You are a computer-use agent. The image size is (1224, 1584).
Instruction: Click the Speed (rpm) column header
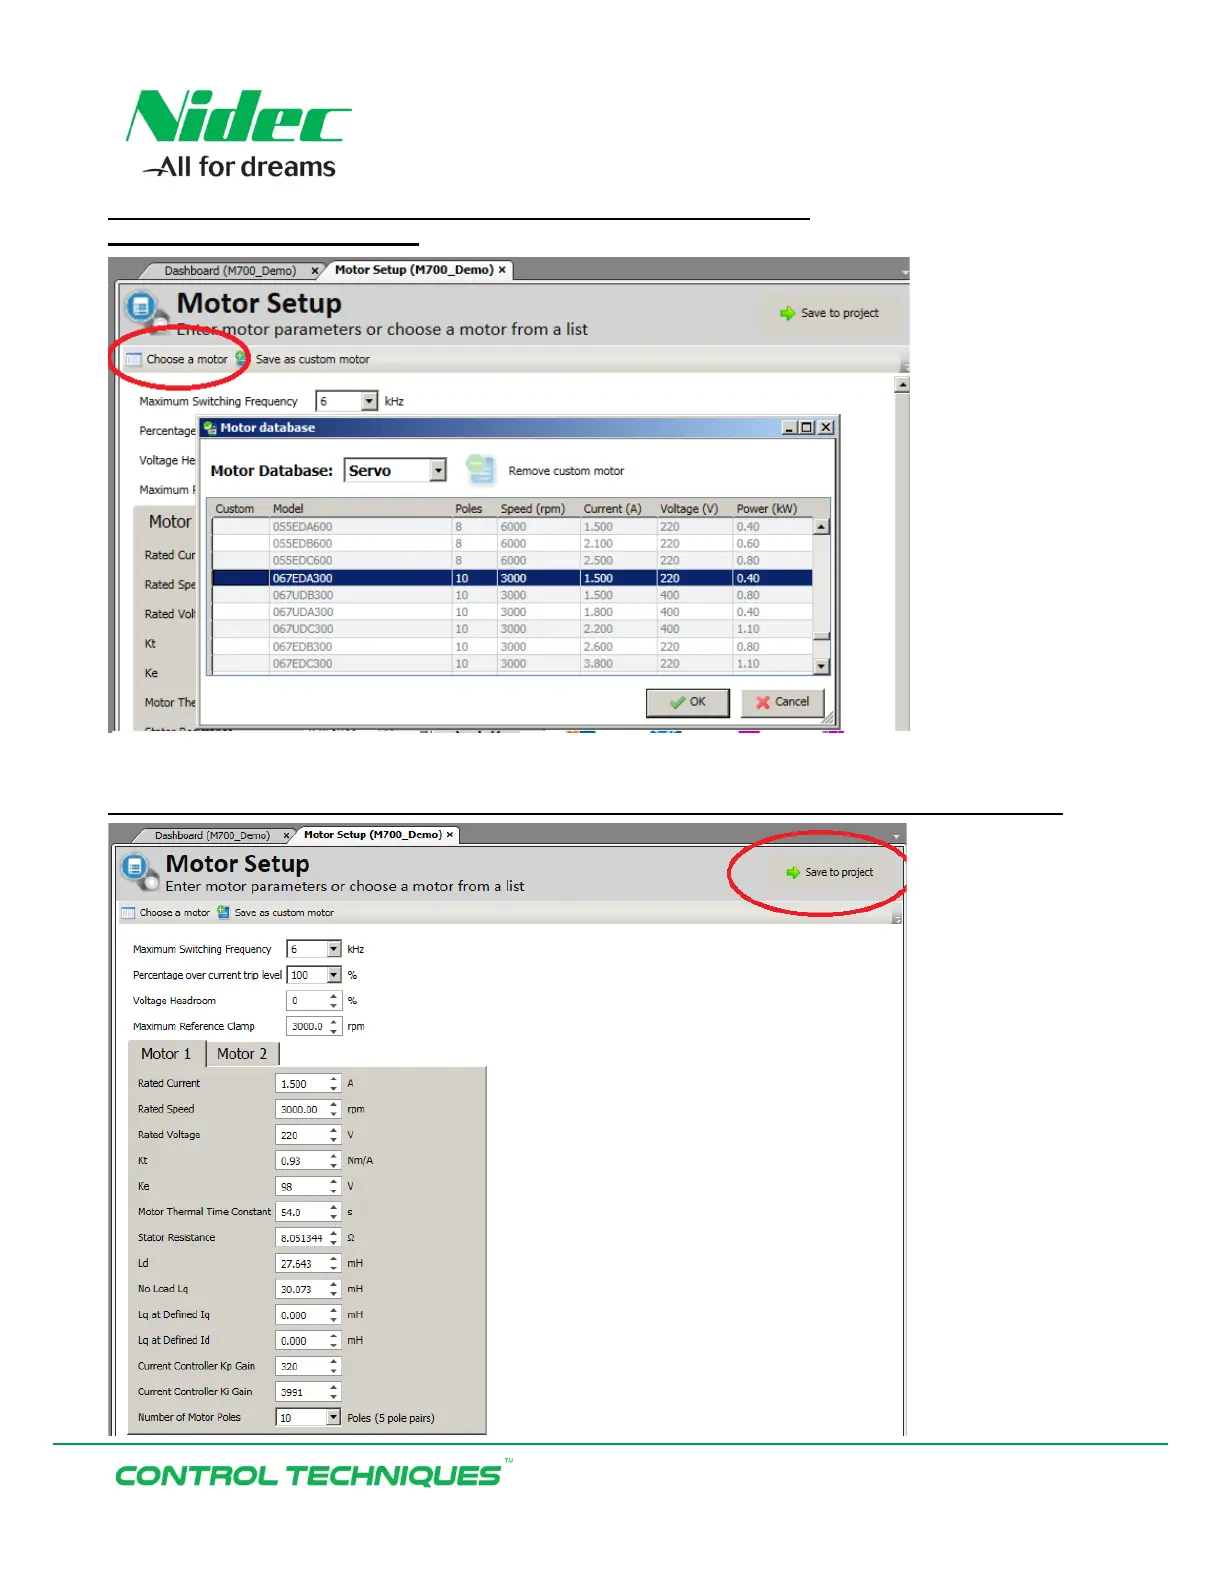click(x=538, y=508)
